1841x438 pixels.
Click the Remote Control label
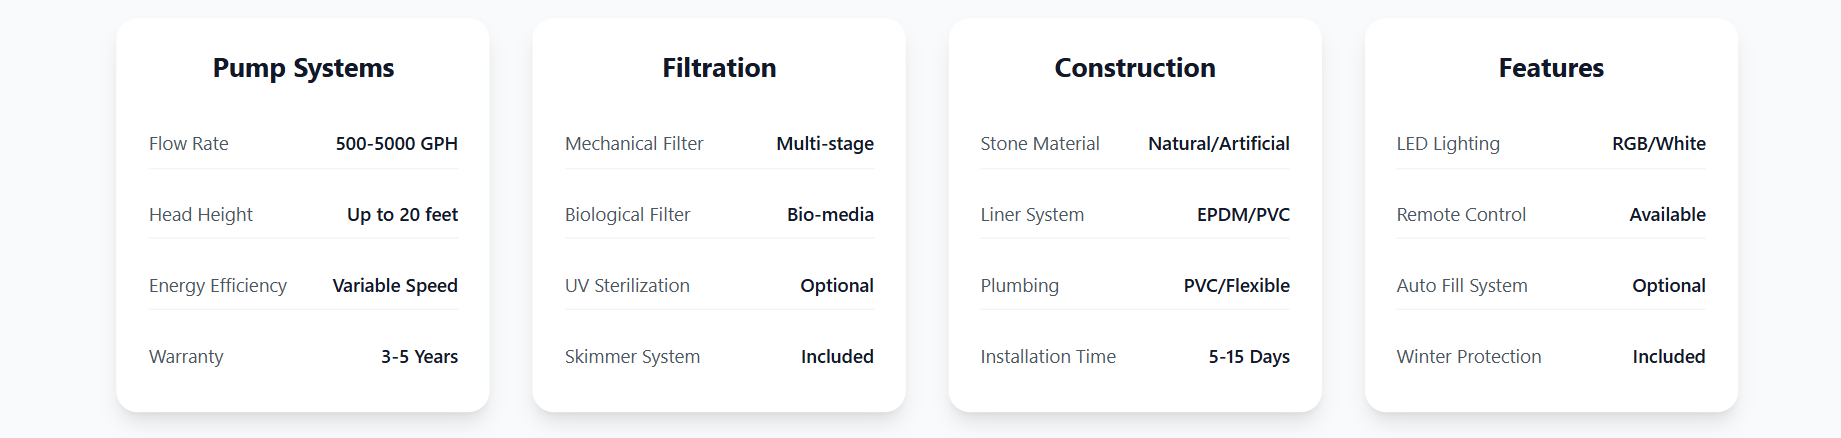1461,215
